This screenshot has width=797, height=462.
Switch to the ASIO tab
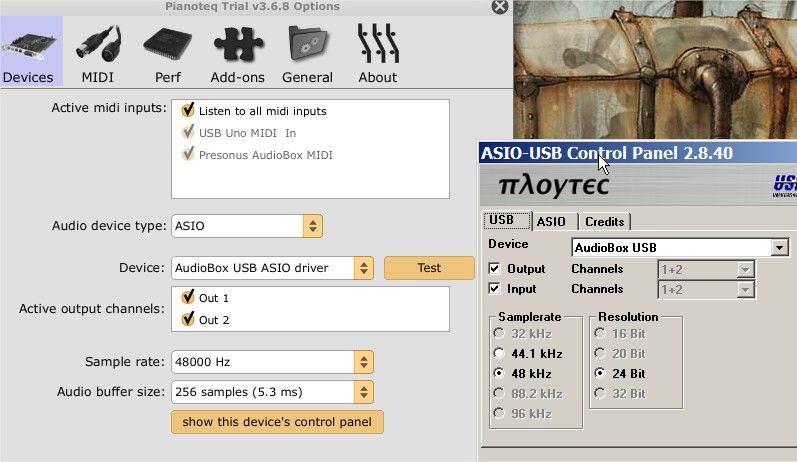[x=554, y=222]
